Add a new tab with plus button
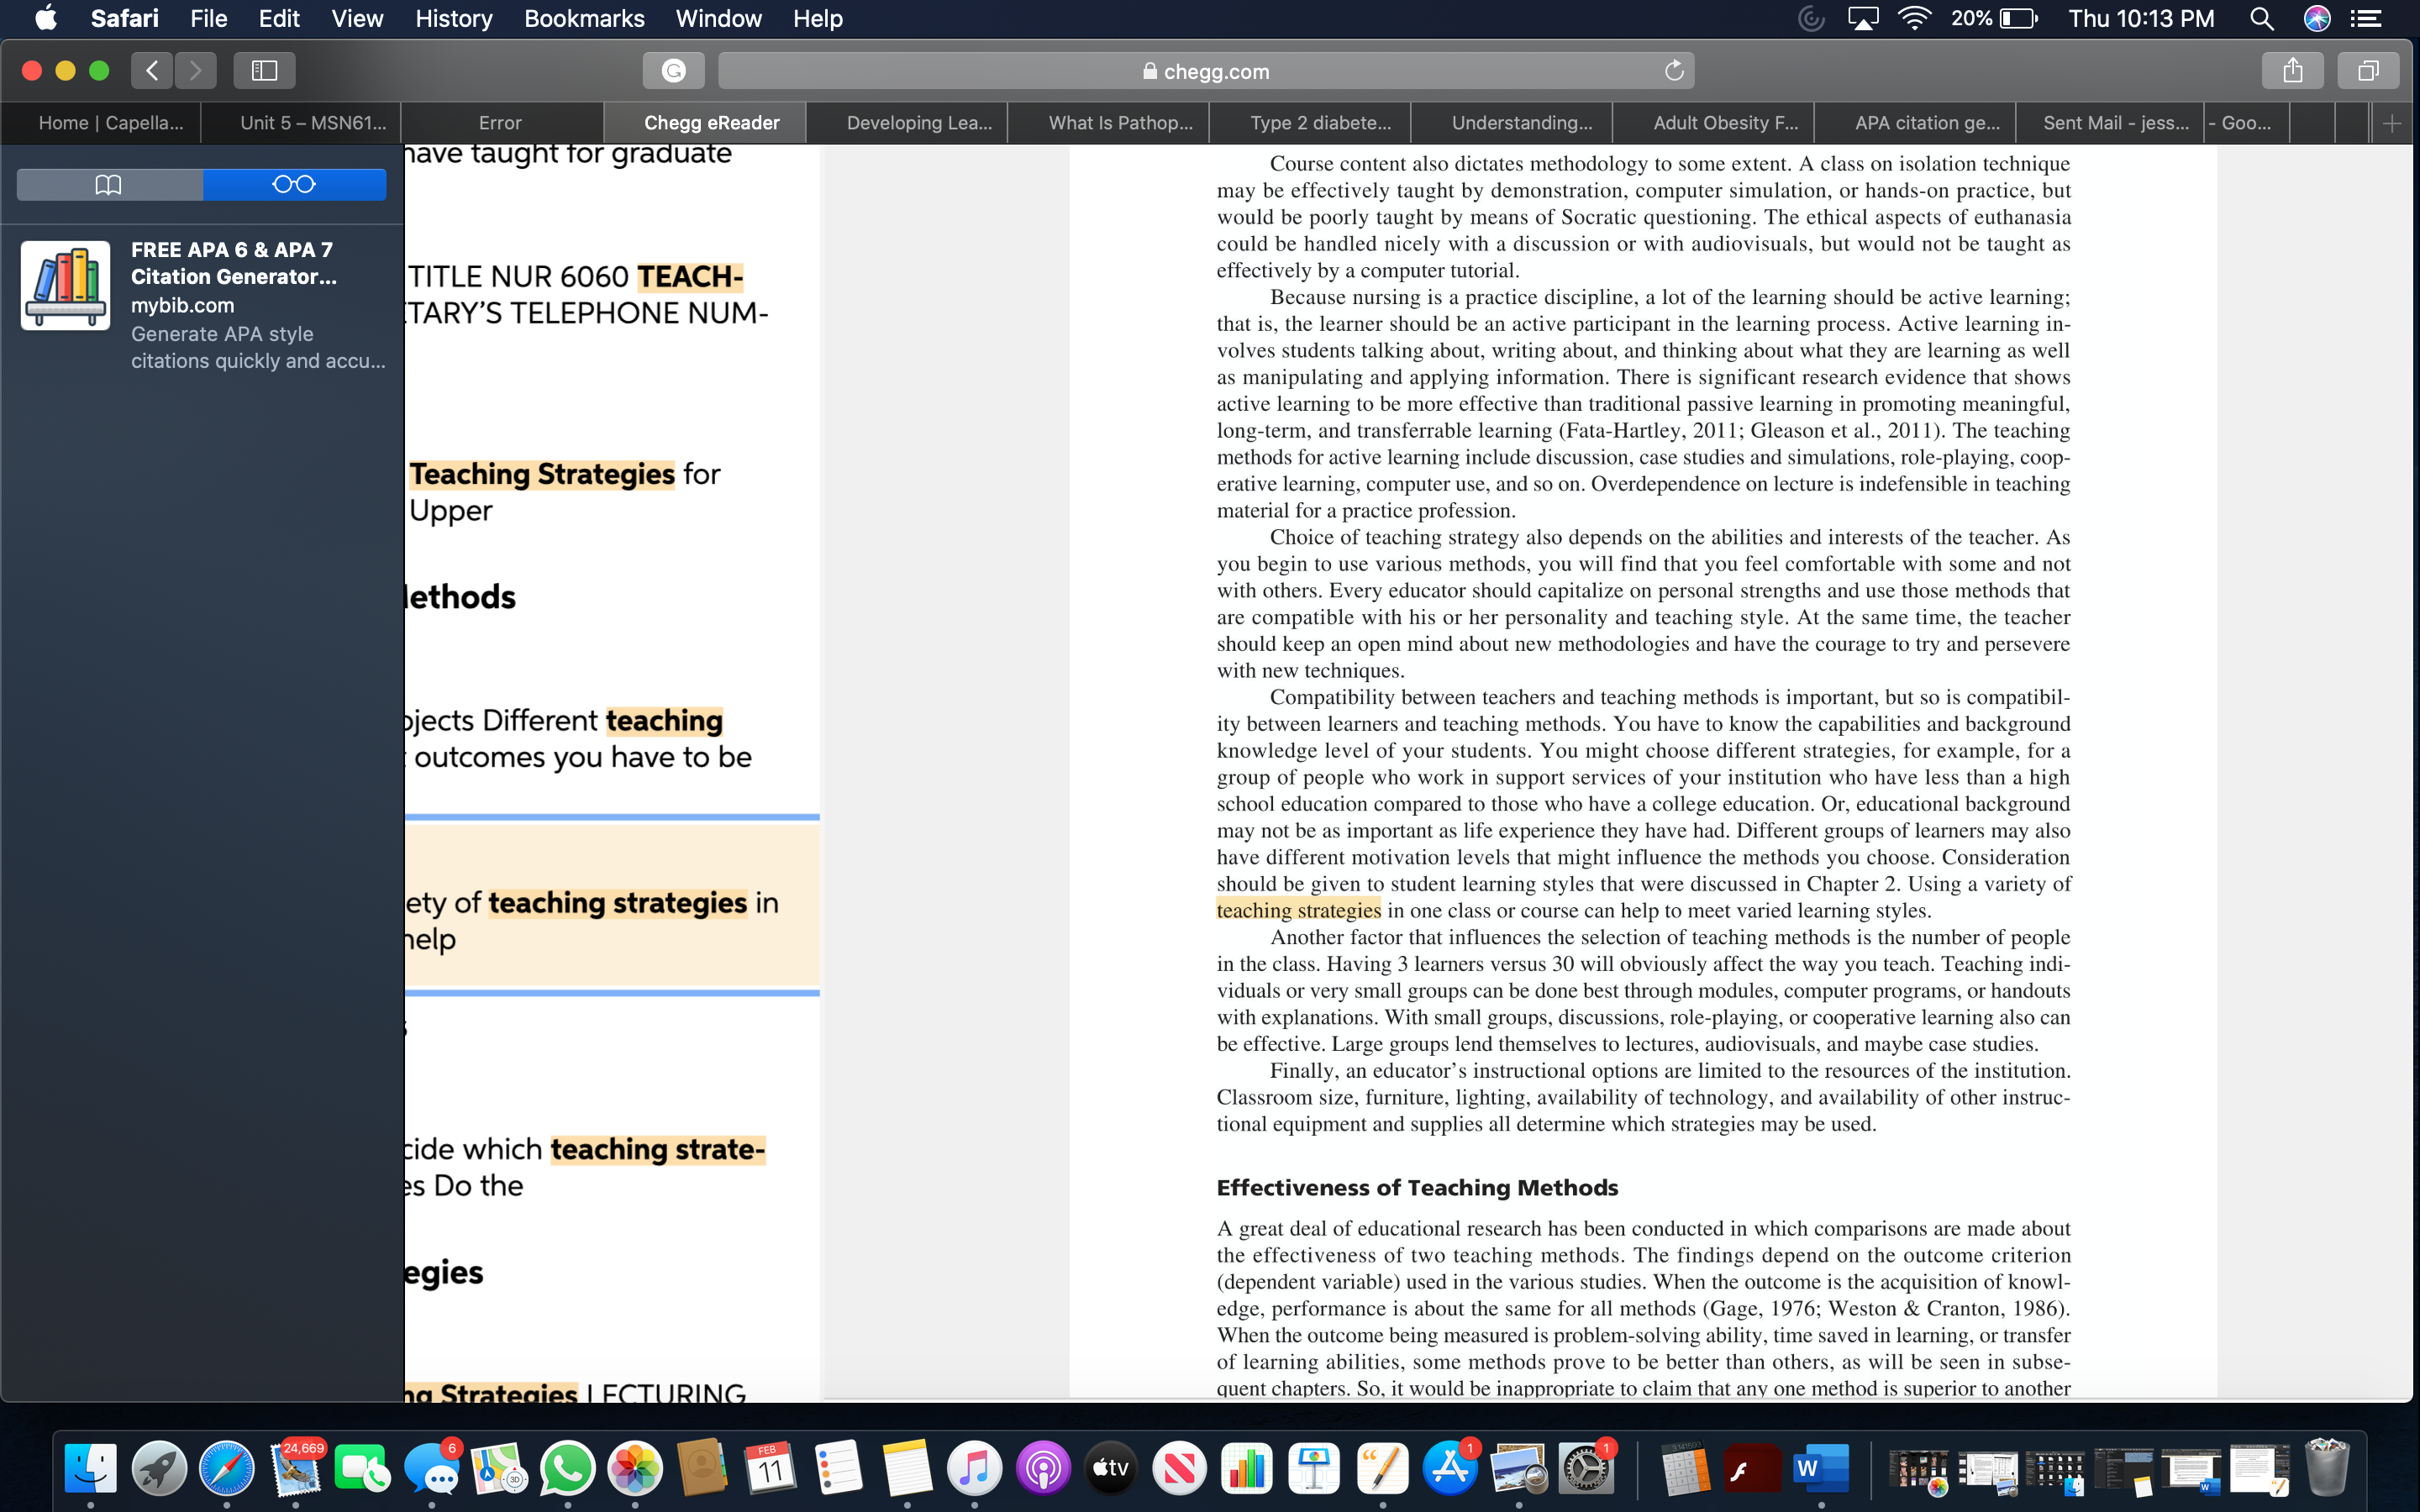This screenshot has width=2420, height=1512. 2392,123
